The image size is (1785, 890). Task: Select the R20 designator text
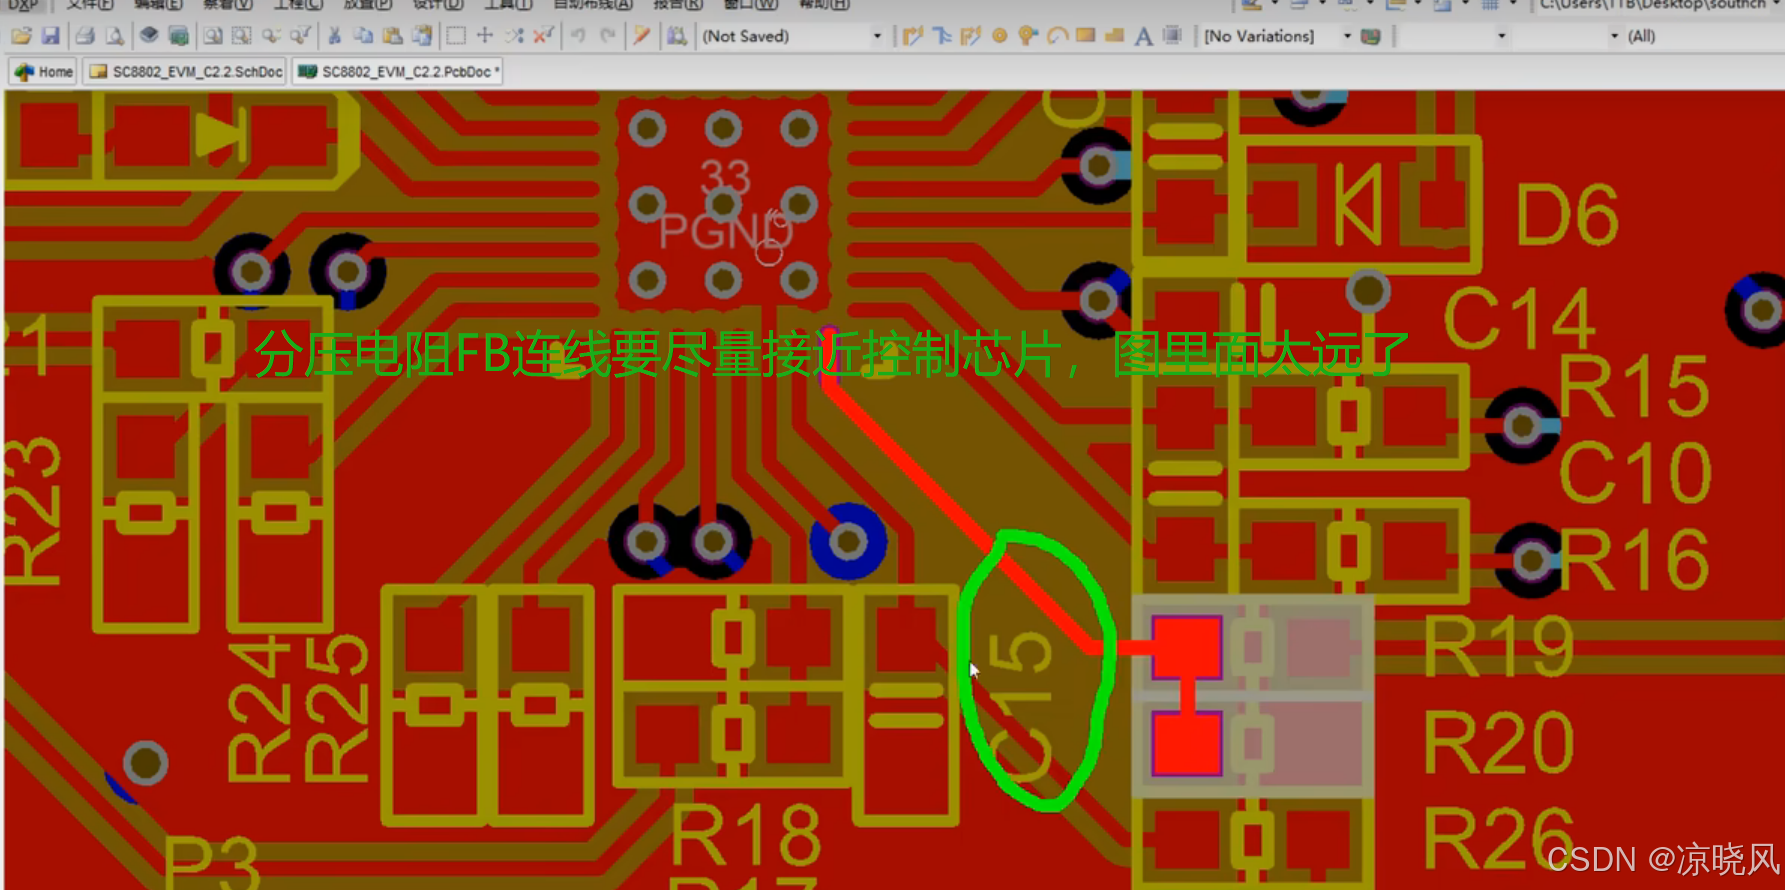1498,743
